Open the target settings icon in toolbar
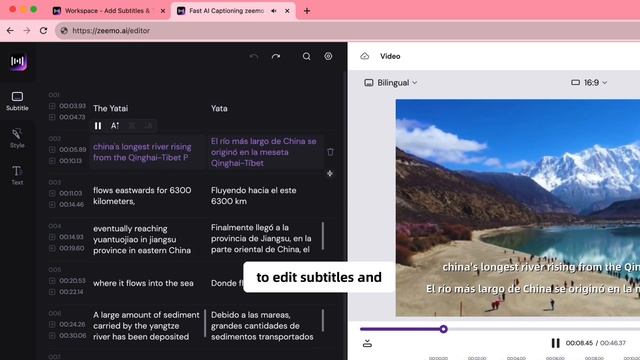The image size is (640, 360). point(328,56)
